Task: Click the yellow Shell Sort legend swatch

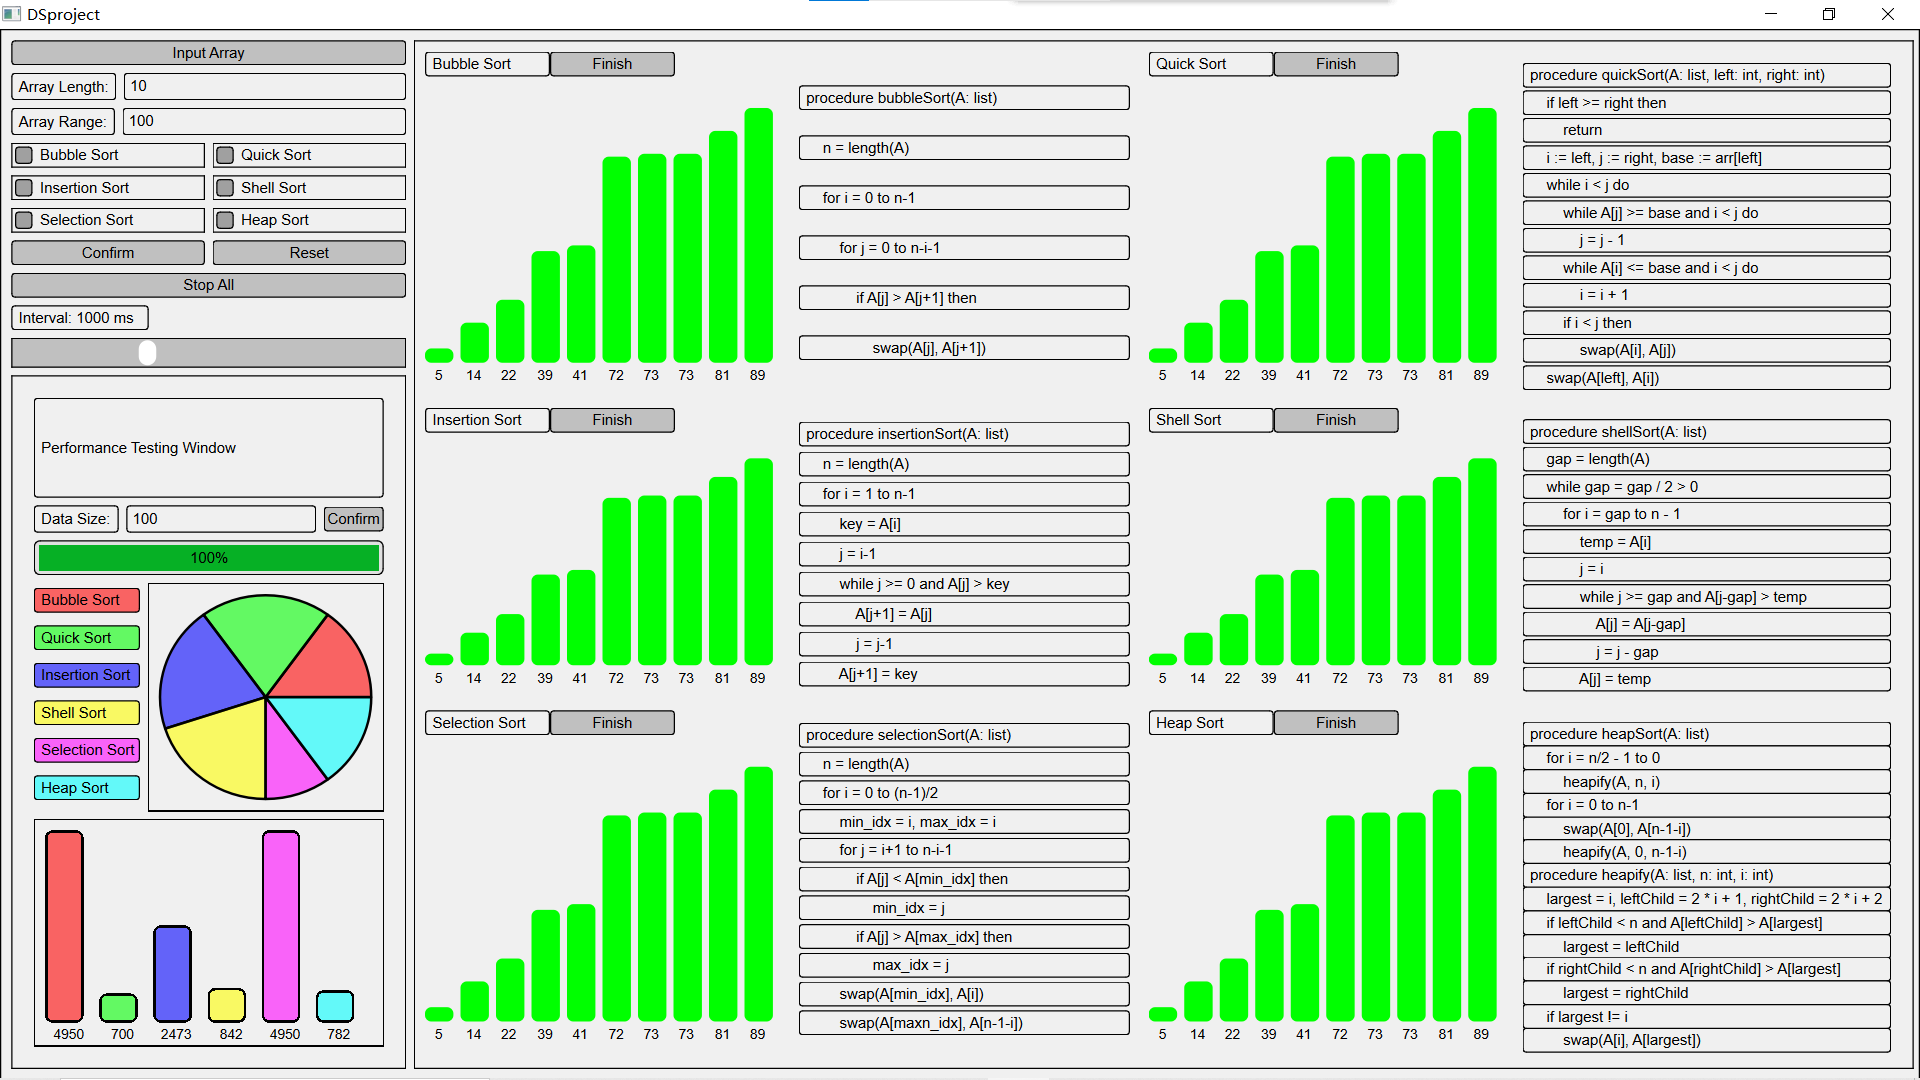Action: coord(86,713)
